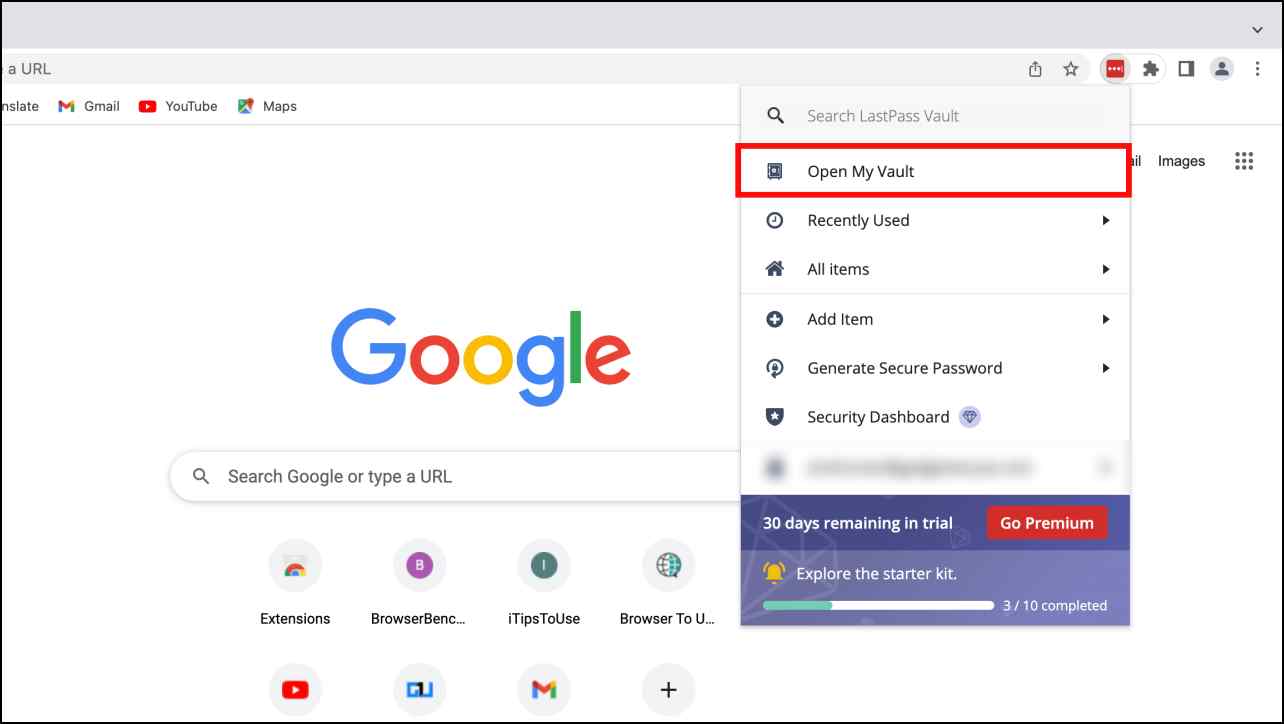Open the Recently Used submenu
This screenshot has width=1284, height=724.
pyautogui.click(x=935, y=220)
